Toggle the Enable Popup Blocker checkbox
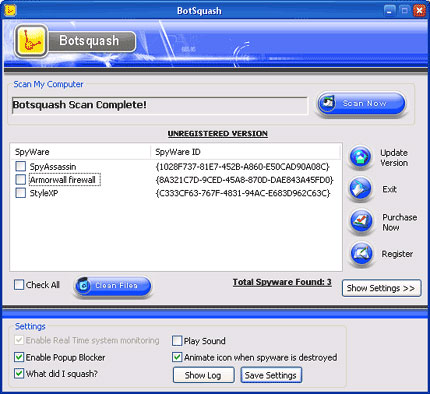 coord(19,357)
